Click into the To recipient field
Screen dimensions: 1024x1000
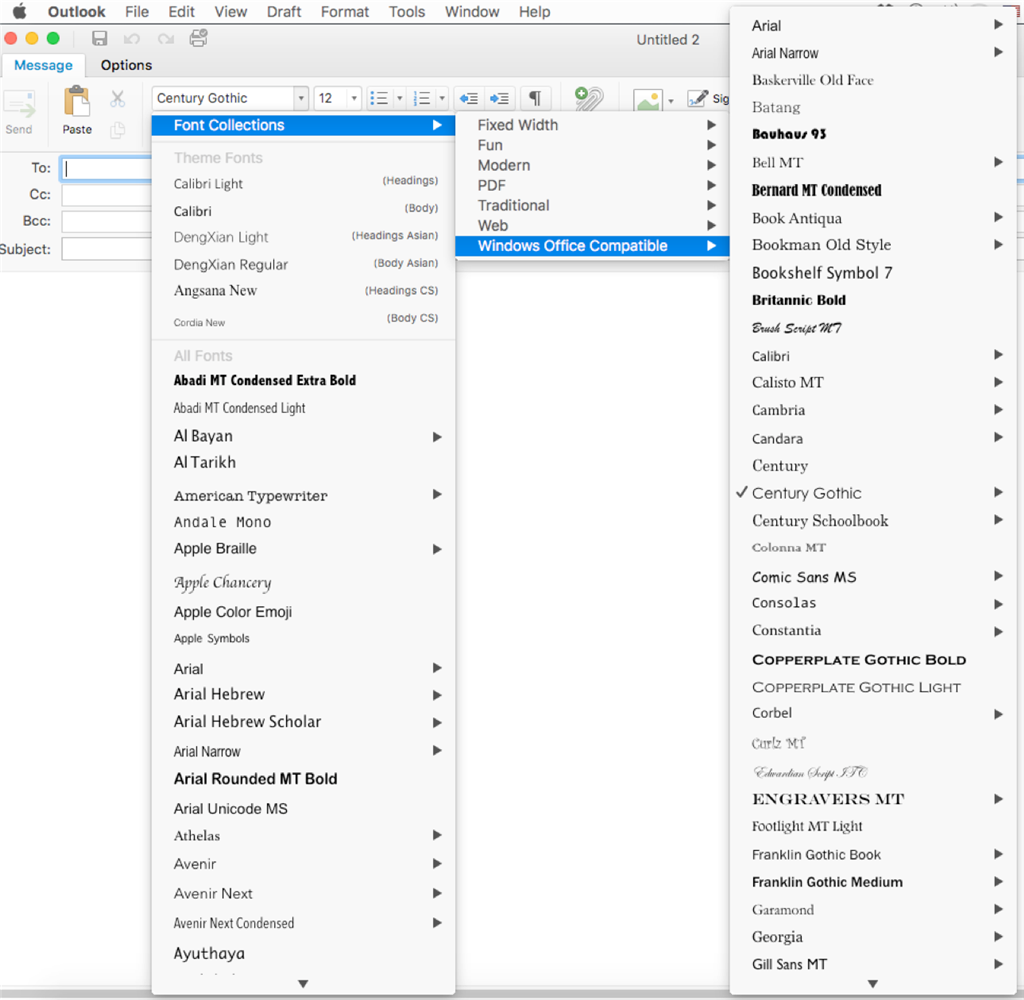pos(106,169)
